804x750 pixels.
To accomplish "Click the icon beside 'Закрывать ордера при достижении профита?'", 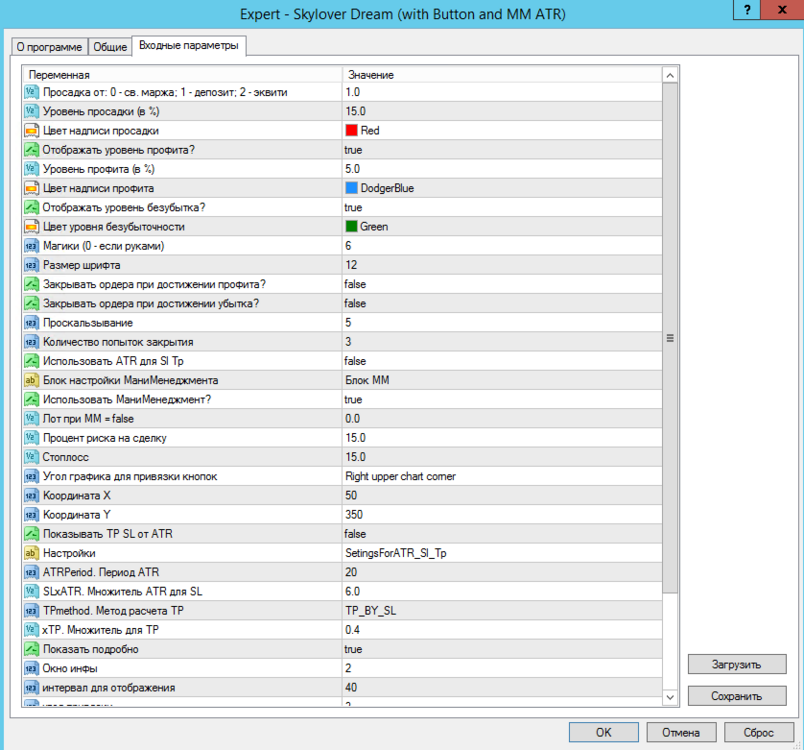I will 31,284.
